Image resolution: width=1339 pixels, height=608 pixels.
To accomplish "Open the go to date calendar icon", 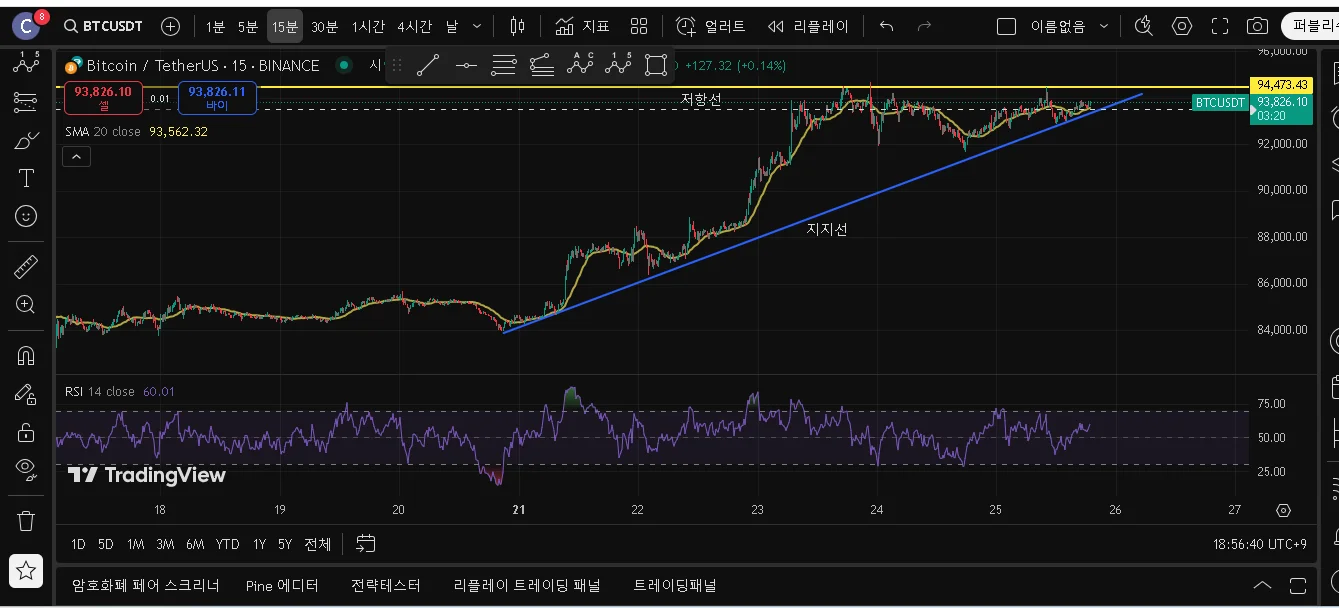I will pyautogui.click(x=366, y=544).
